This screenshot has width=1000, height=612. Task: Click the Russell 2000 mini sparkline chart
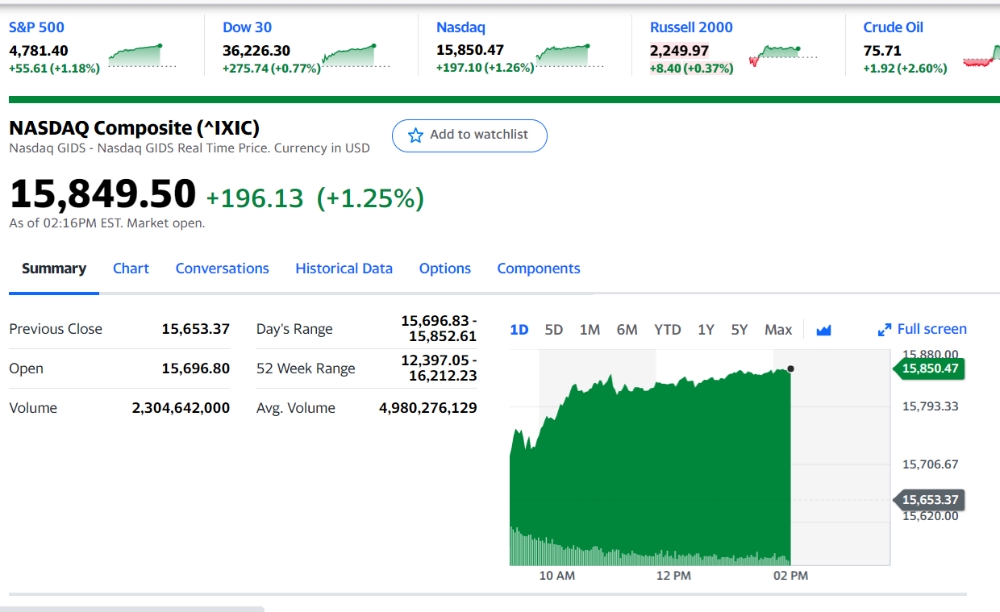[783, 55]
